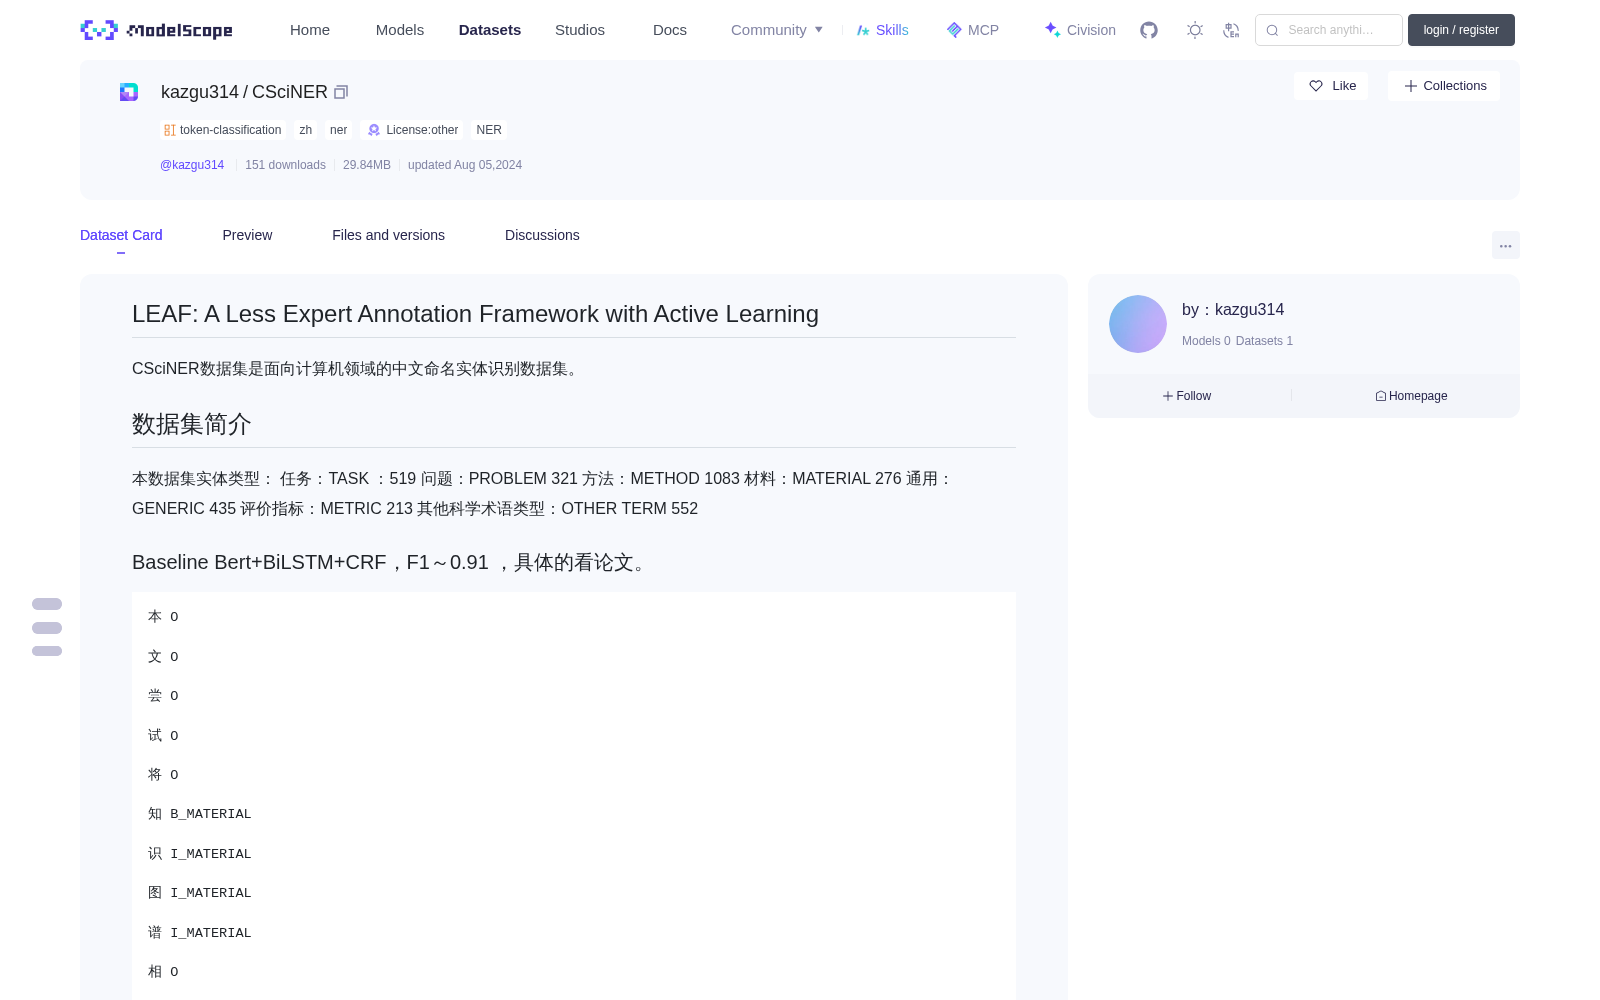Click the uppercase NER tag
1600x1000 pixels.
coord(489,130)
